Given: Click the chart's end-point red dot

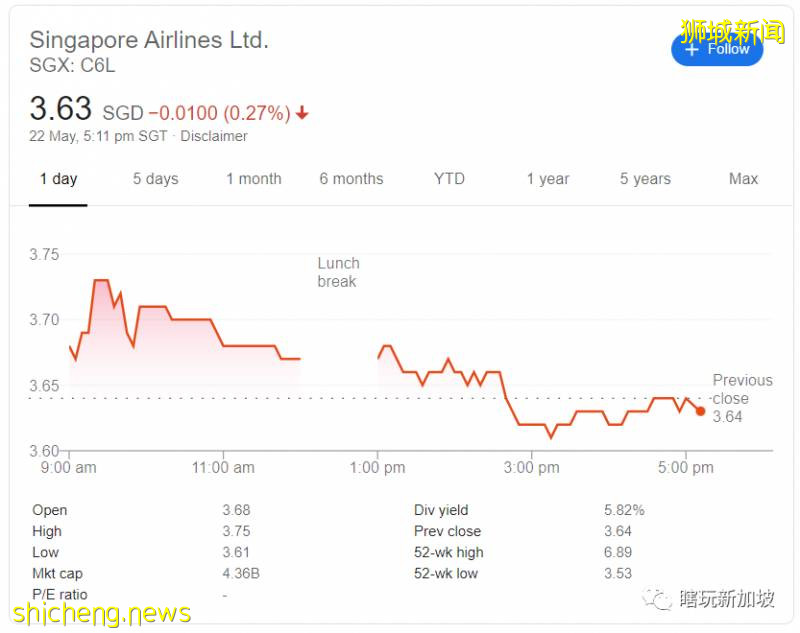Looking at the screenshot, I should click(700, 411).
